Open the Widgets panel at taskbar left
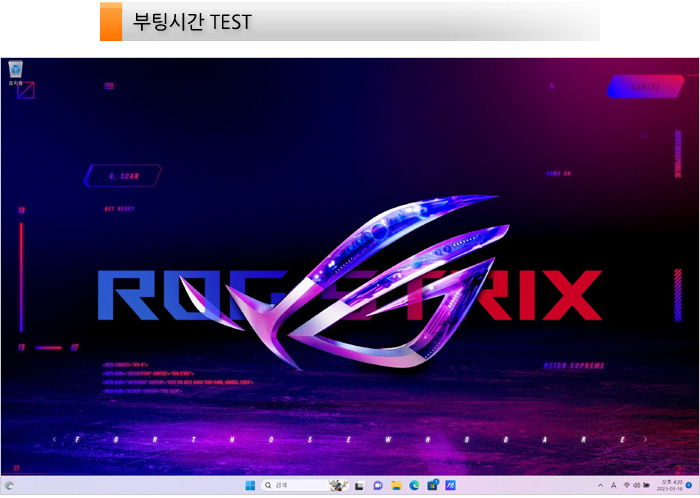The image size is (700, 498). pos(8,485)
